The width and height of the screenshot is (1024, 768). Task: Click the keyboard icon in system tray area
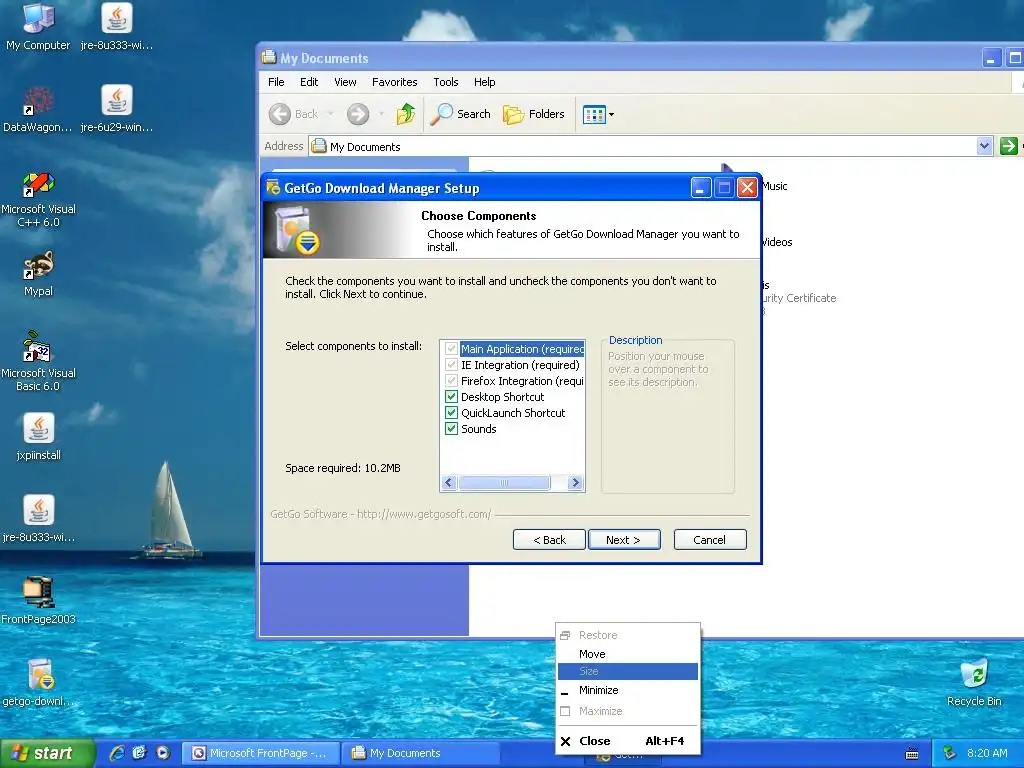(912, 754)
